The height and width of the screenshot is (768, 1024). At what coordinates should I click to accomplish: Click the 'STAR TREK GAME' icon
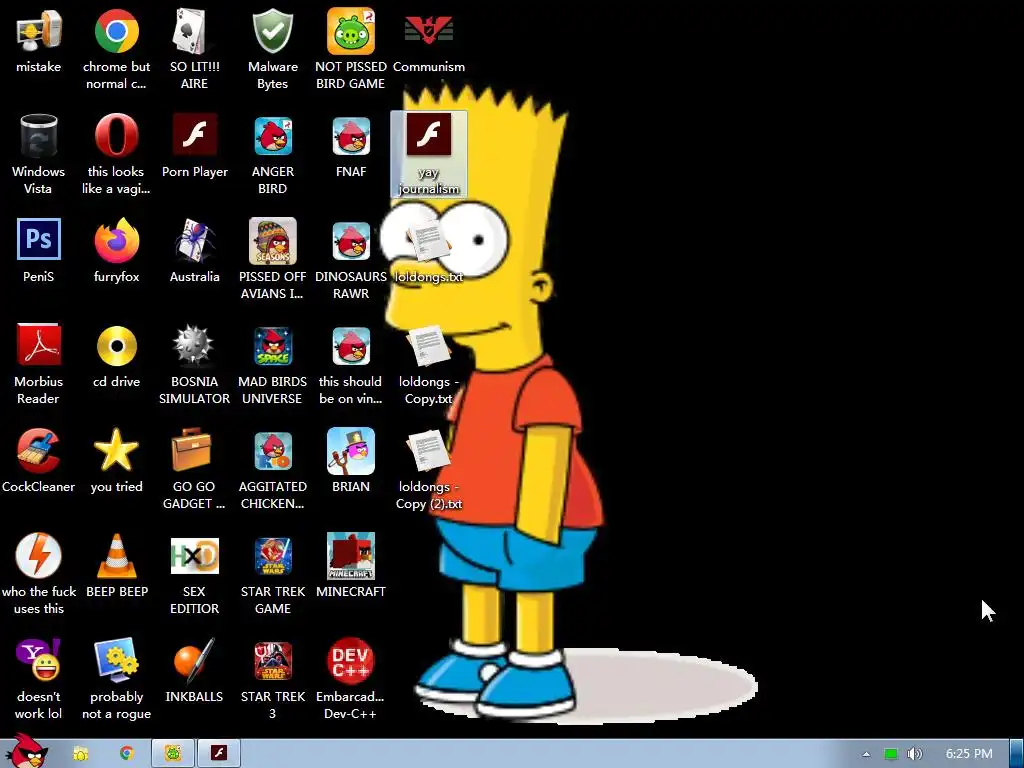click(273, 556)
